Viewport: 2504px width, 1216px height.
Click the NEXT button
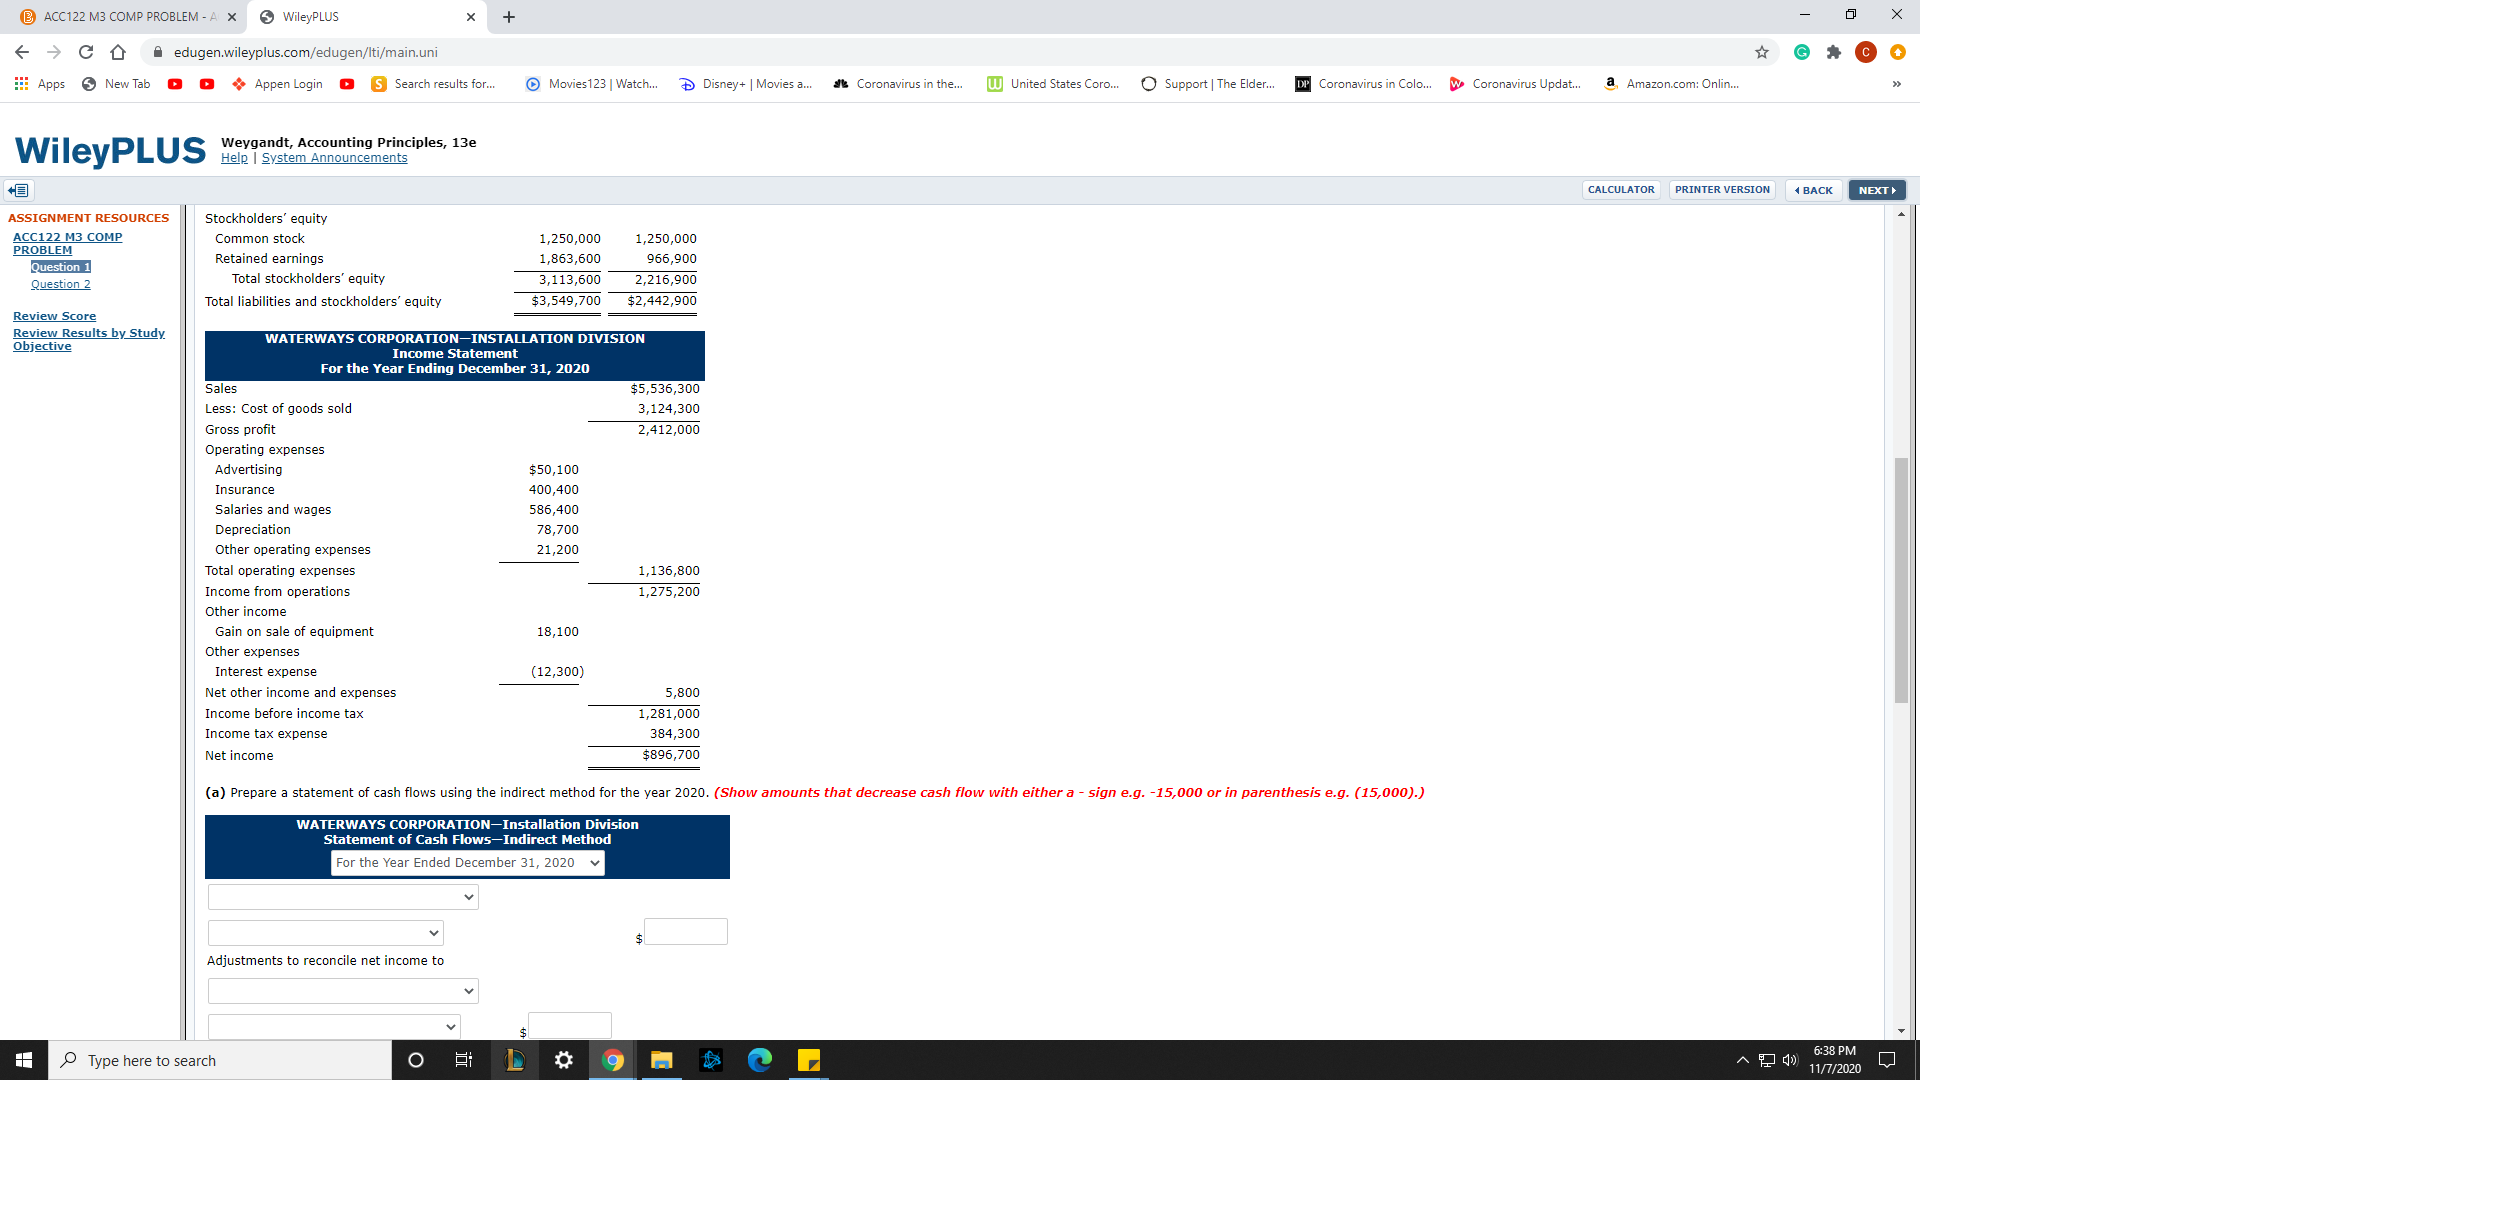1875,189
